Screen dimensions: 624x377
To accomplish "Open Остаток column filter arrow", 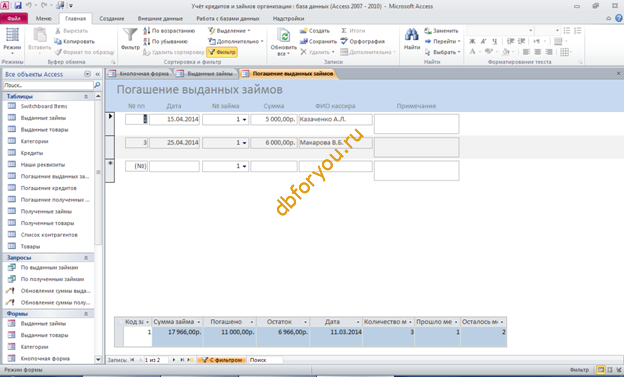I will (x=306, y=322).
